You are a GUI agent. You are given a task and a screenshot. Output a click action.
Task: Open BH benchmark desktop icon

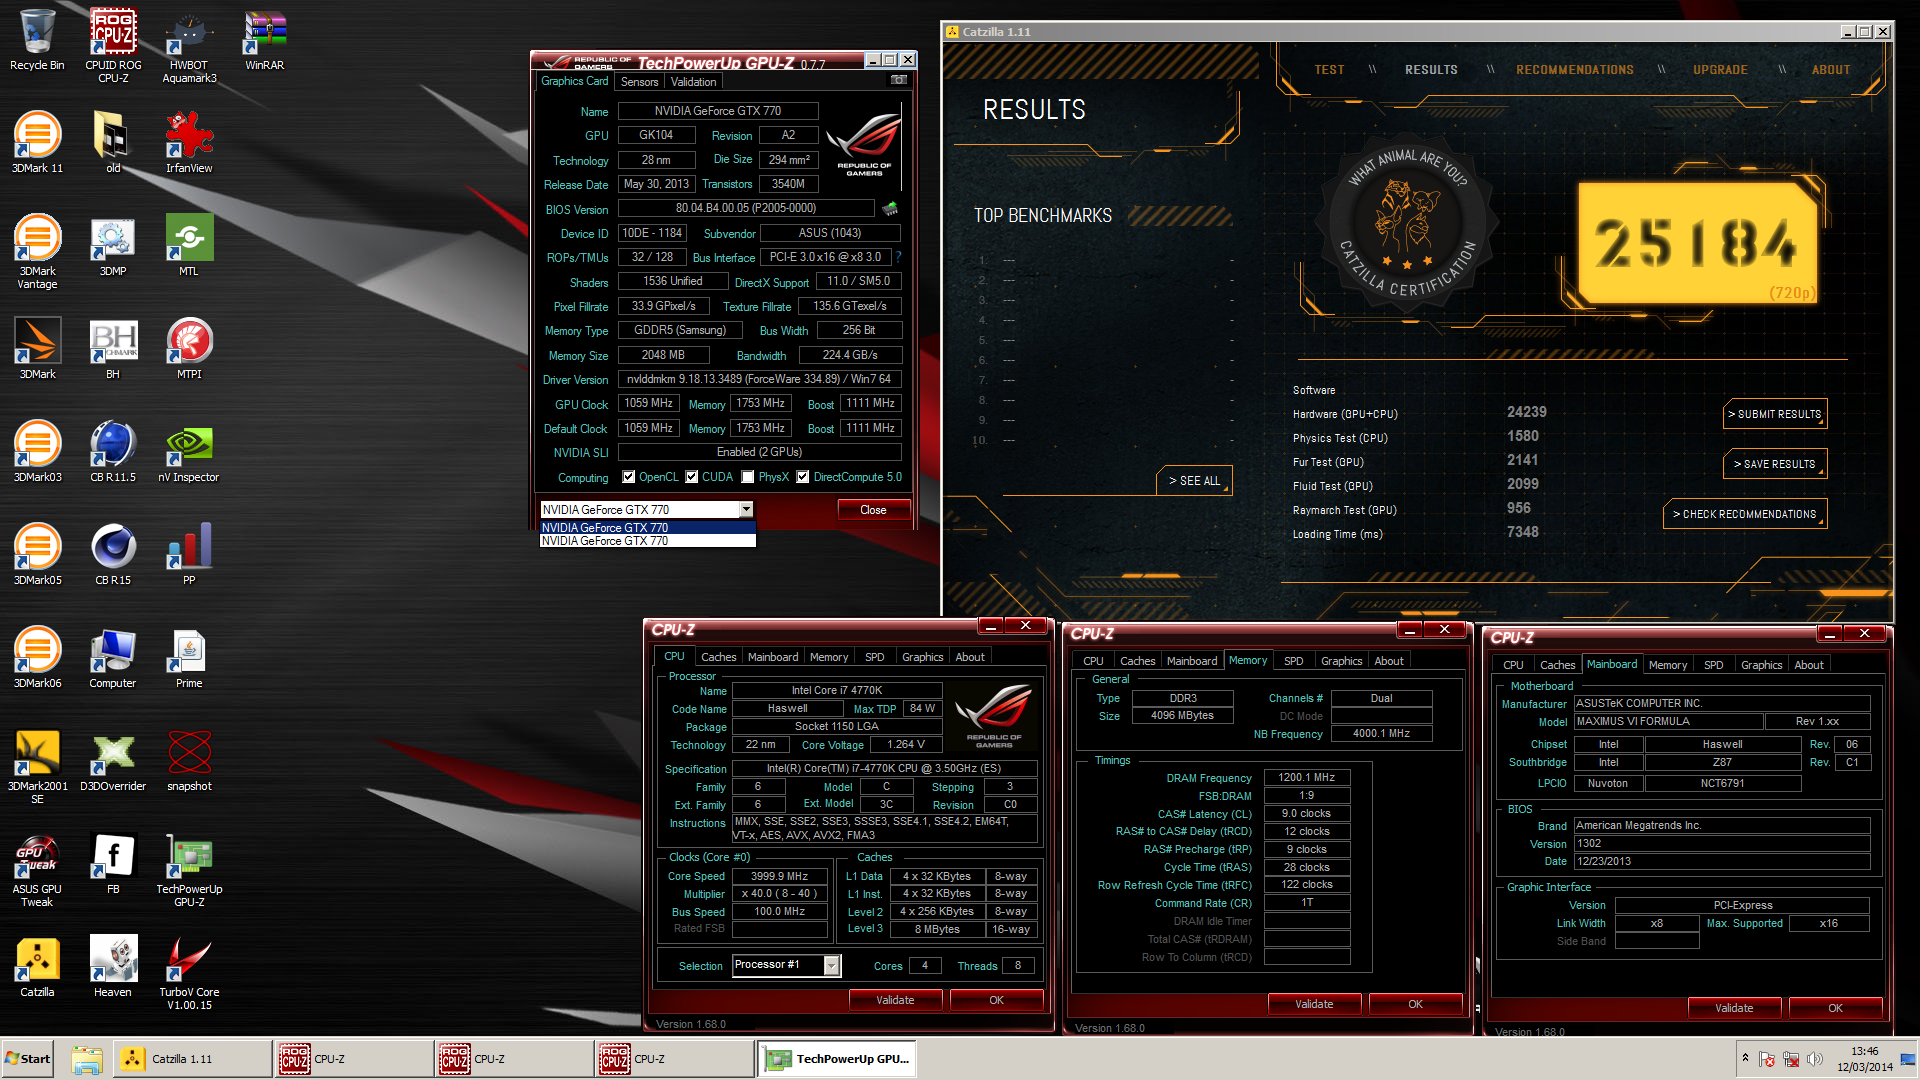[113, 349]
